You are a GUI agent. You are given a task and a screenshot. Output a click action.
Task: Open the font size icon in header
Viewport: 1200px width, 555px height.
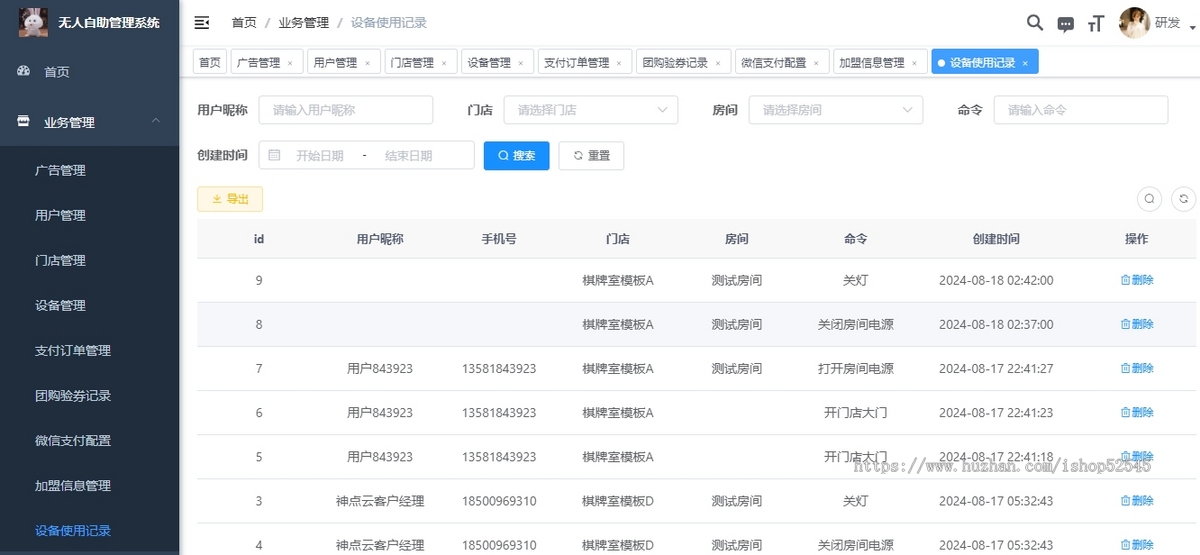(x=1096, y=24)
